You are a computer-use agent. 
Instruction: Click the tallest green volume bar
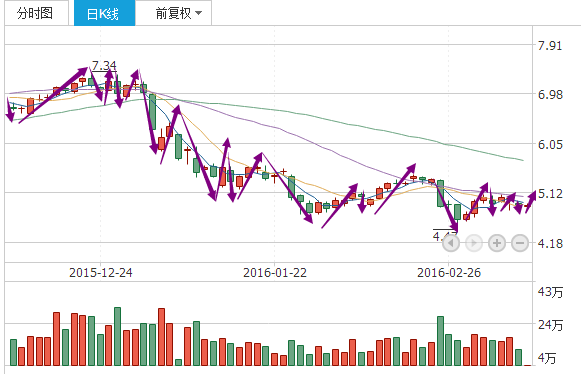[x=117, y=336]
